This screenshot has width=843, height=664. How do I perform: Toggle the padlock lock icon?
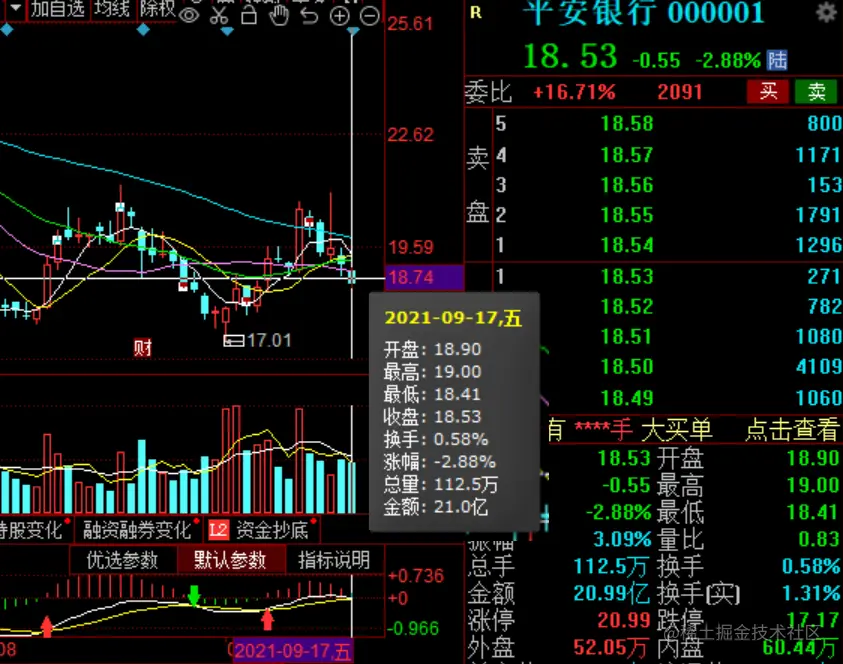[248, 15]
